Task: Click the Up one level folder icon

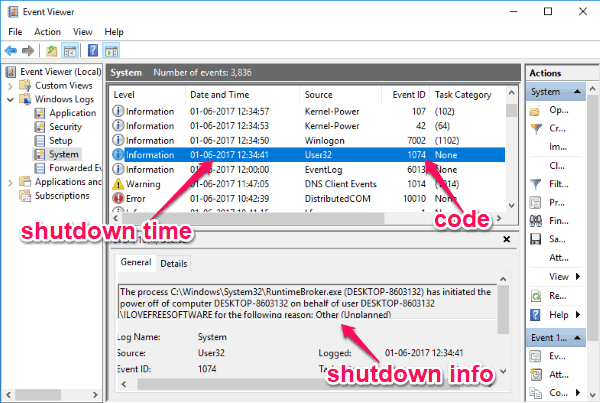Action: click(x=51, y=51)
